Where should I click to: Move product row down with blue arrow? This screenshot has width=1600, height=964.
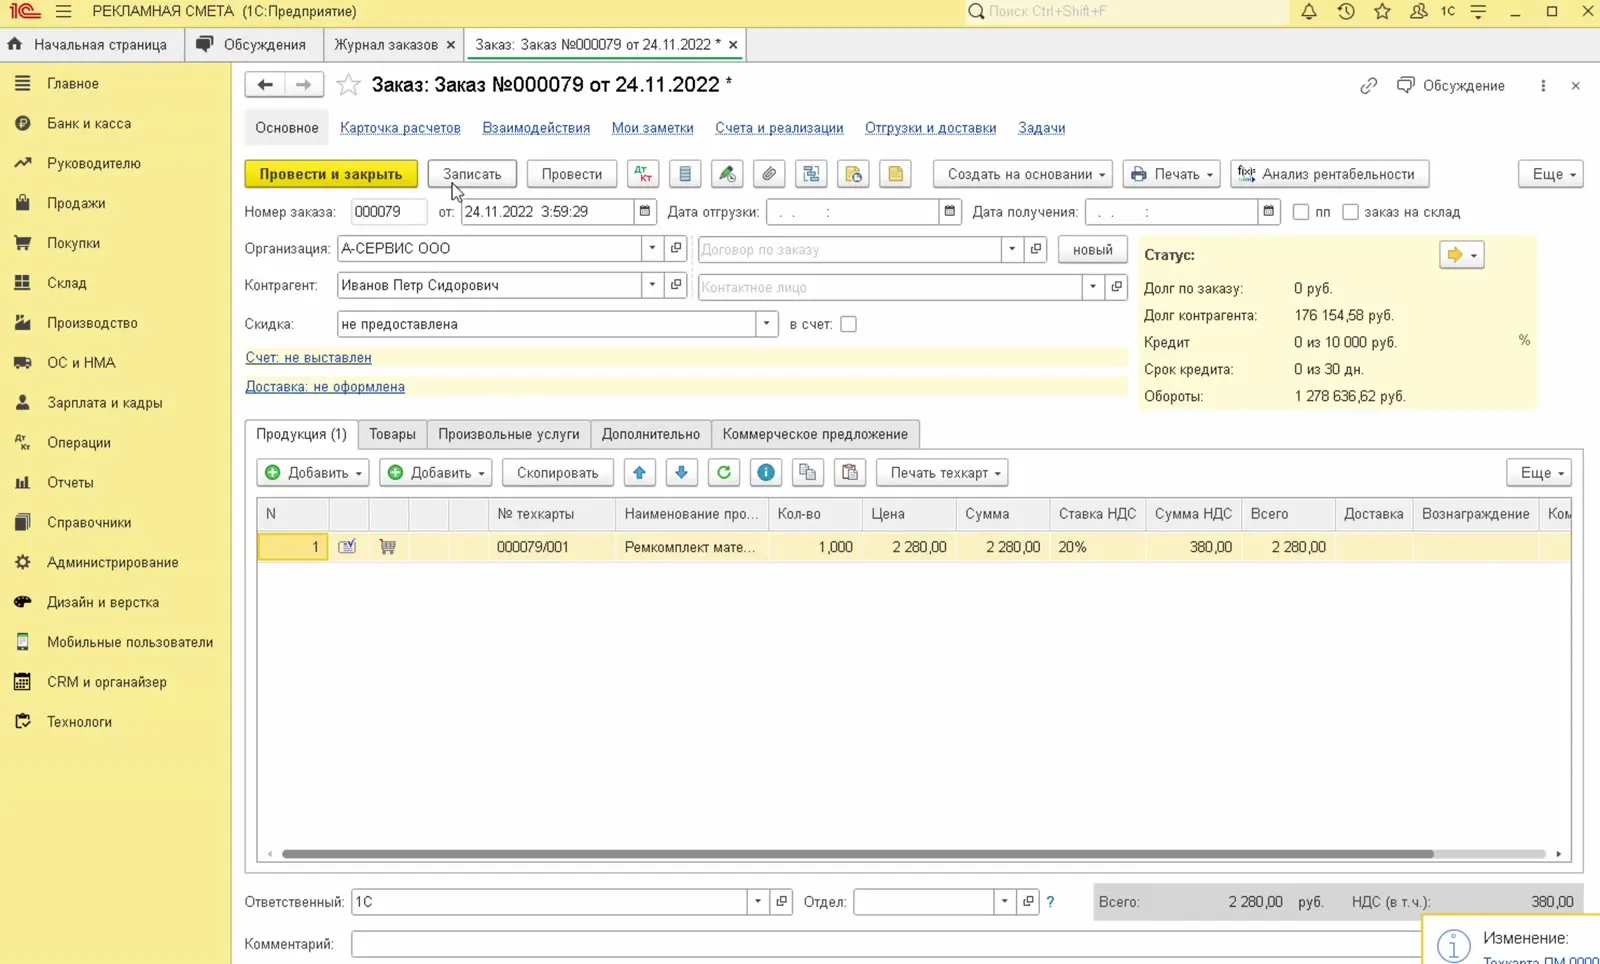coord(682,473)
